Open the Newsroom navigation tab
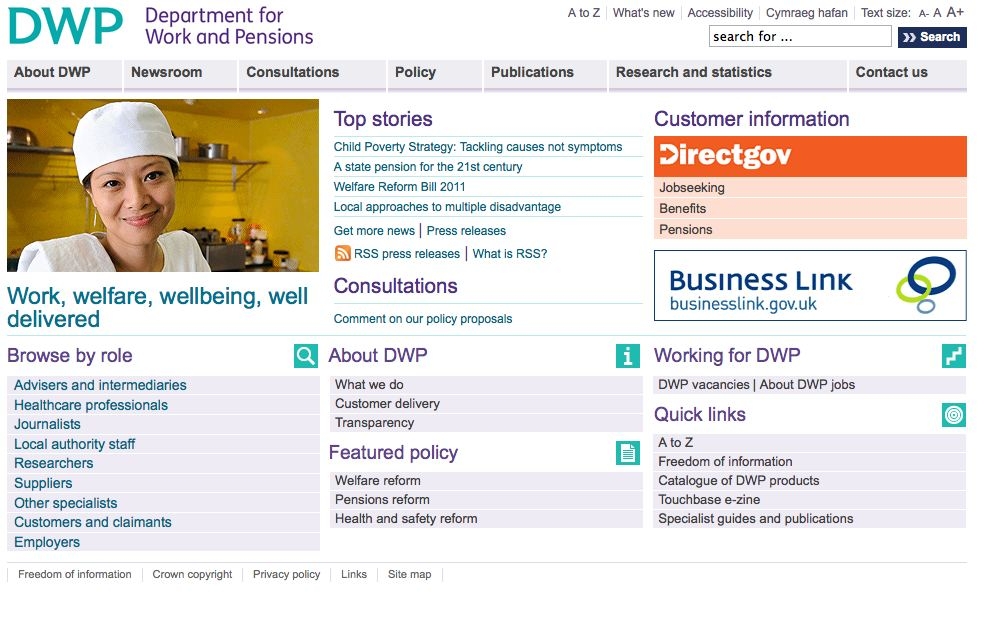This screenshot has width=991, height=617. coord(167,72)
